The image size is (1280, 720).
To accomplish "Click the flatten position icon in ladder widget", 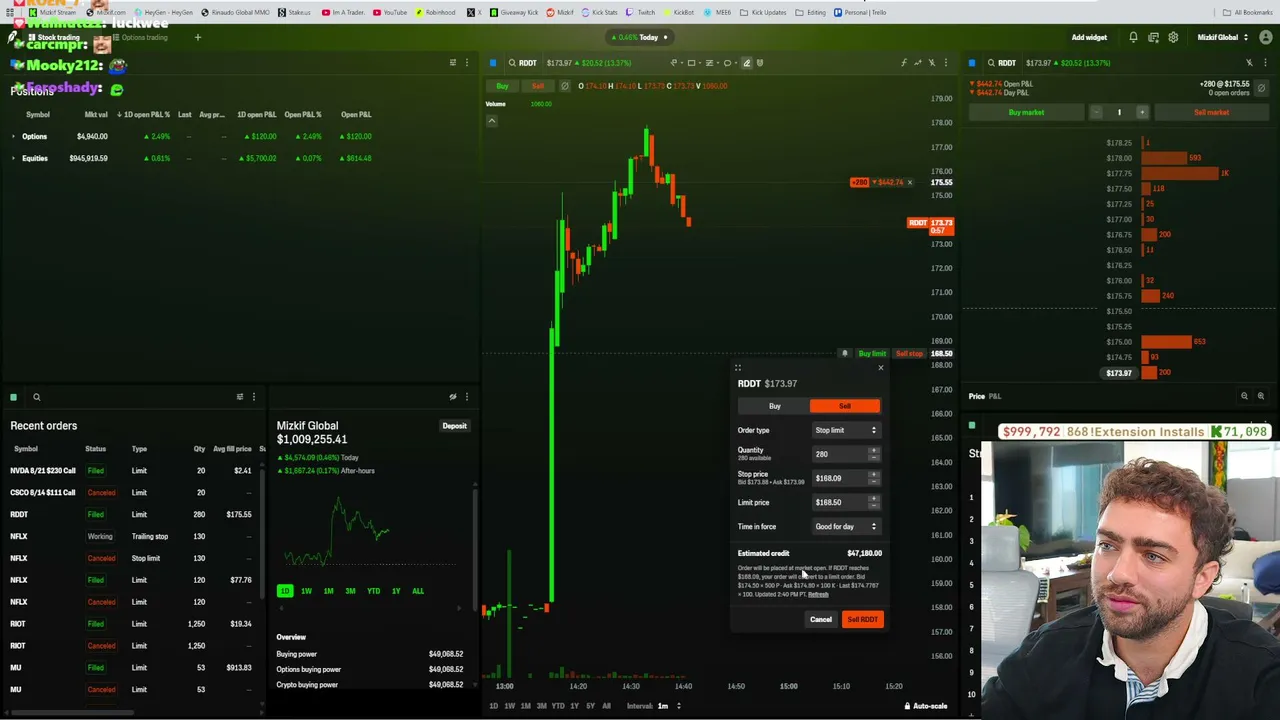I will point(1261,88).
